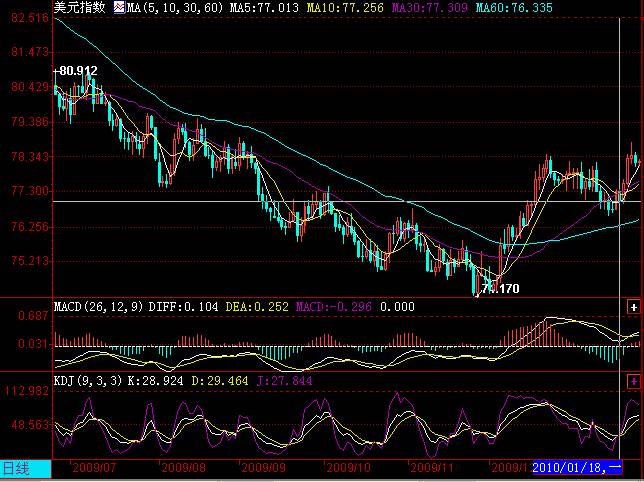The width and height of the screenshot is (644, 482).
Task: Click the DEA:0.252 value
Action: 257,307
